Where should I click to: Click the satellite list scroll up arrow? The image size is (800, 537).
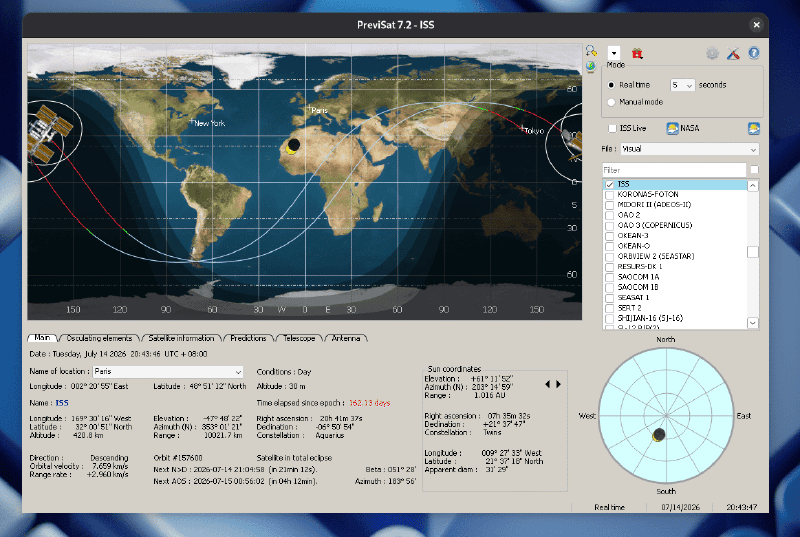[x=753, y=186]
